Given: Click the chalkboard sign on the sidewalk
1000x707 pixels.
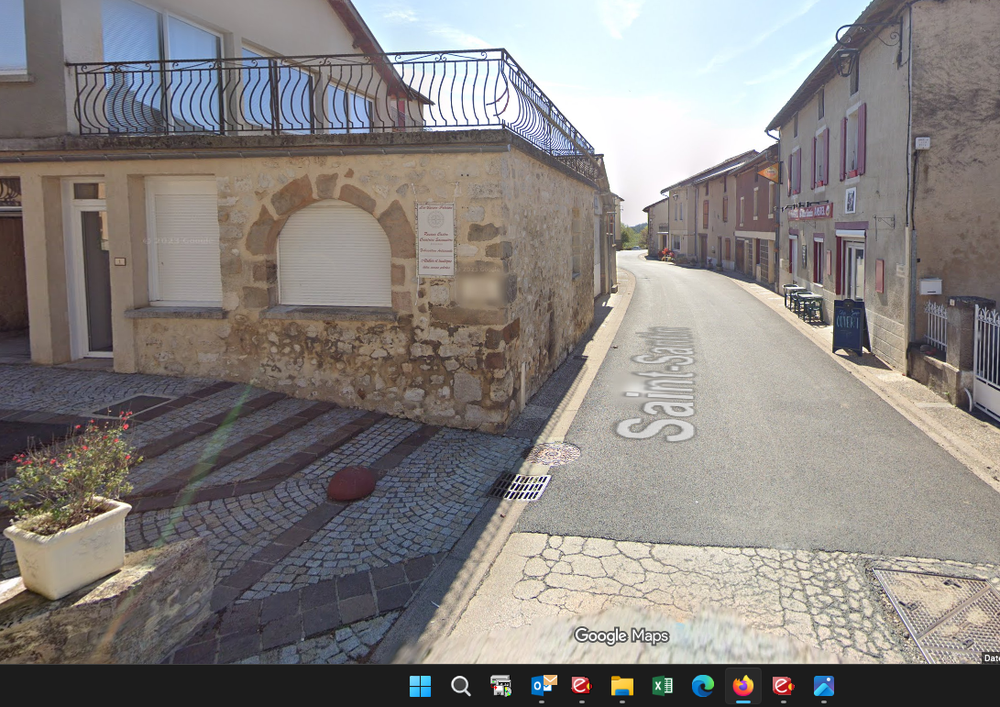Looking at the screenshot, I should [x=850, y=326].
